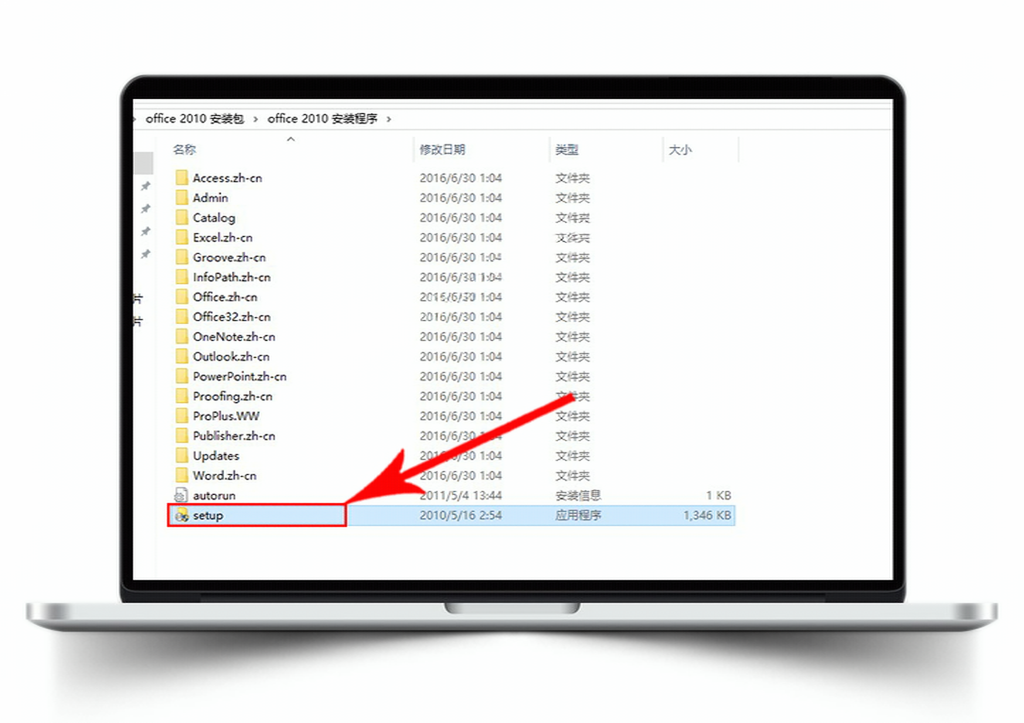Select the 'InfoPath.zh-cn' folder name
The height and width of the screenshot is (723, 1024).
[x=232, y=277]
